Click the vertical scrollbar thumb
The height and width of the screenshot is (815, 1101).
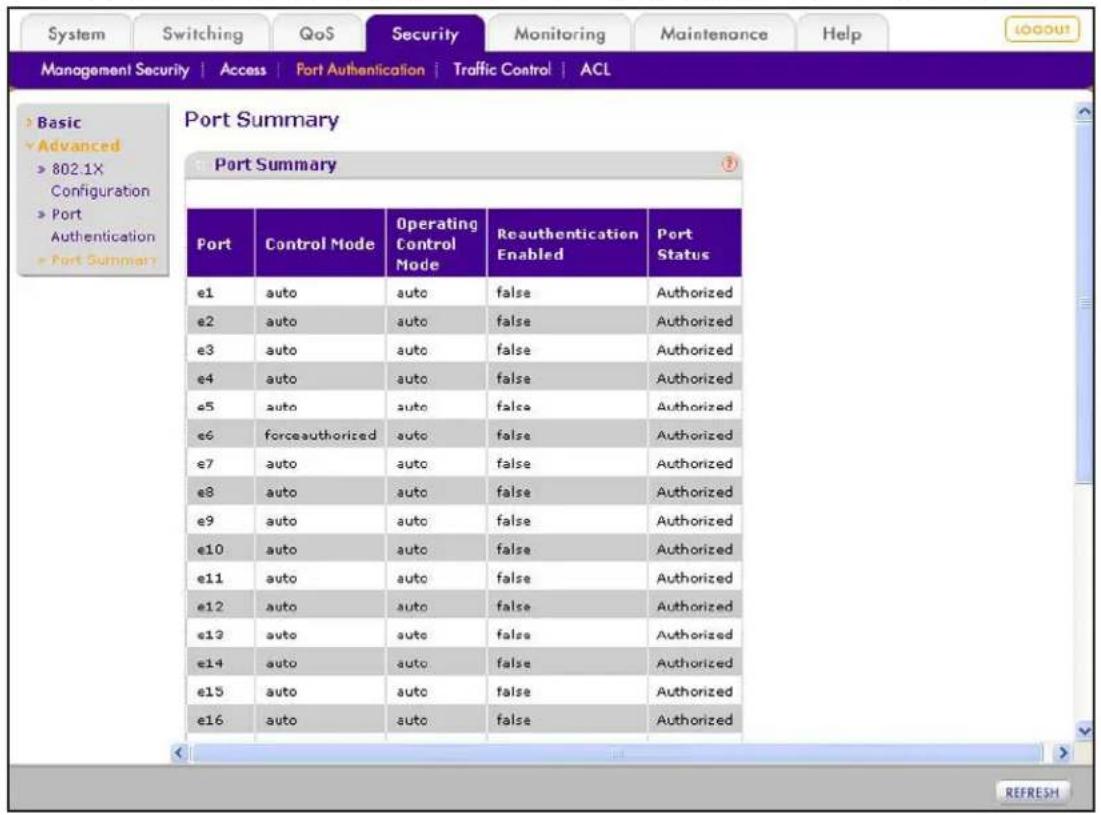(x=1084, y=303)
